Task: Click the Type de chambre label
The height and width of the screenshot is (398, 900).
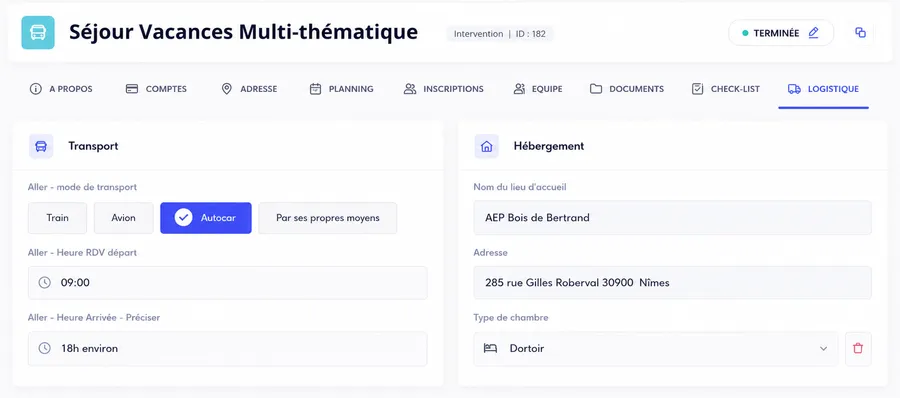Action: click(x=510, y=318)
